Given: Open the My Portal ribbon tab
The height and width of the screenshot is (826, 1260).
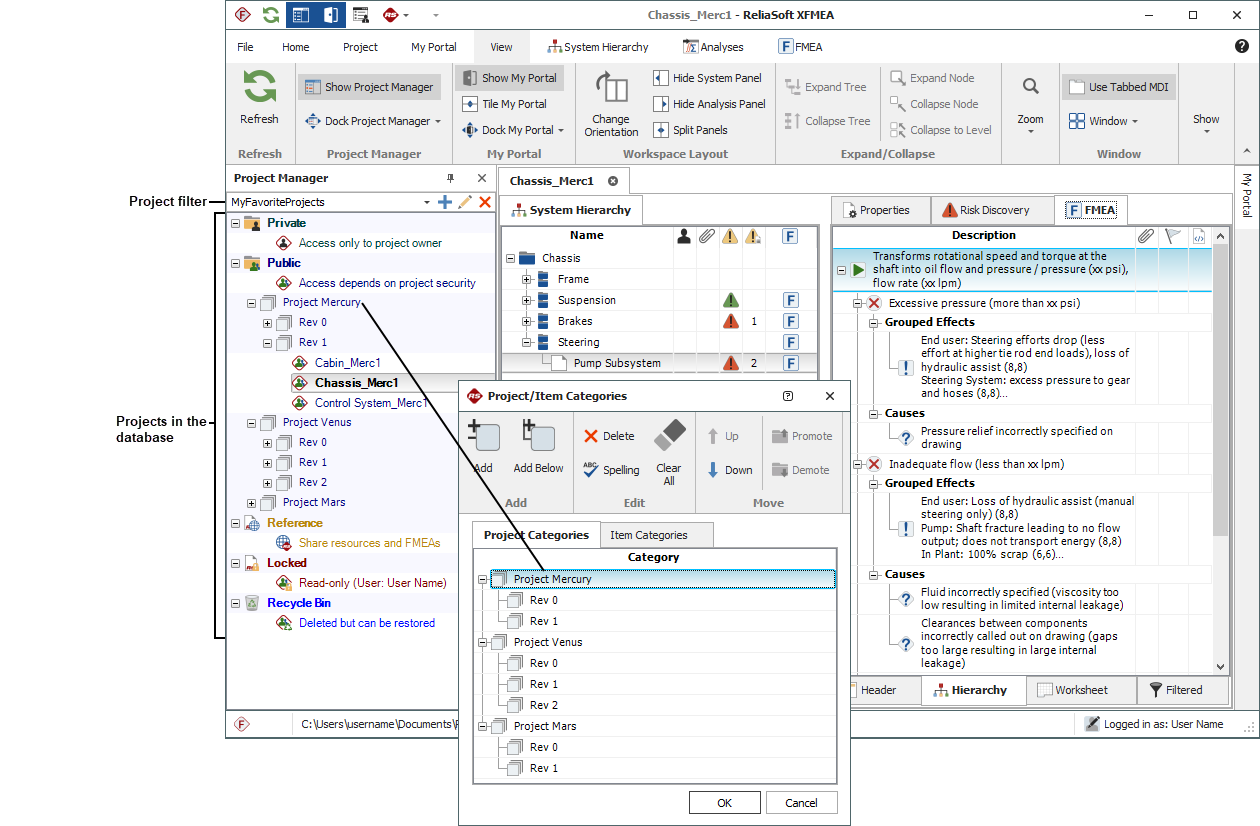Looking at the screenshot, I should (x=433, y=47).
